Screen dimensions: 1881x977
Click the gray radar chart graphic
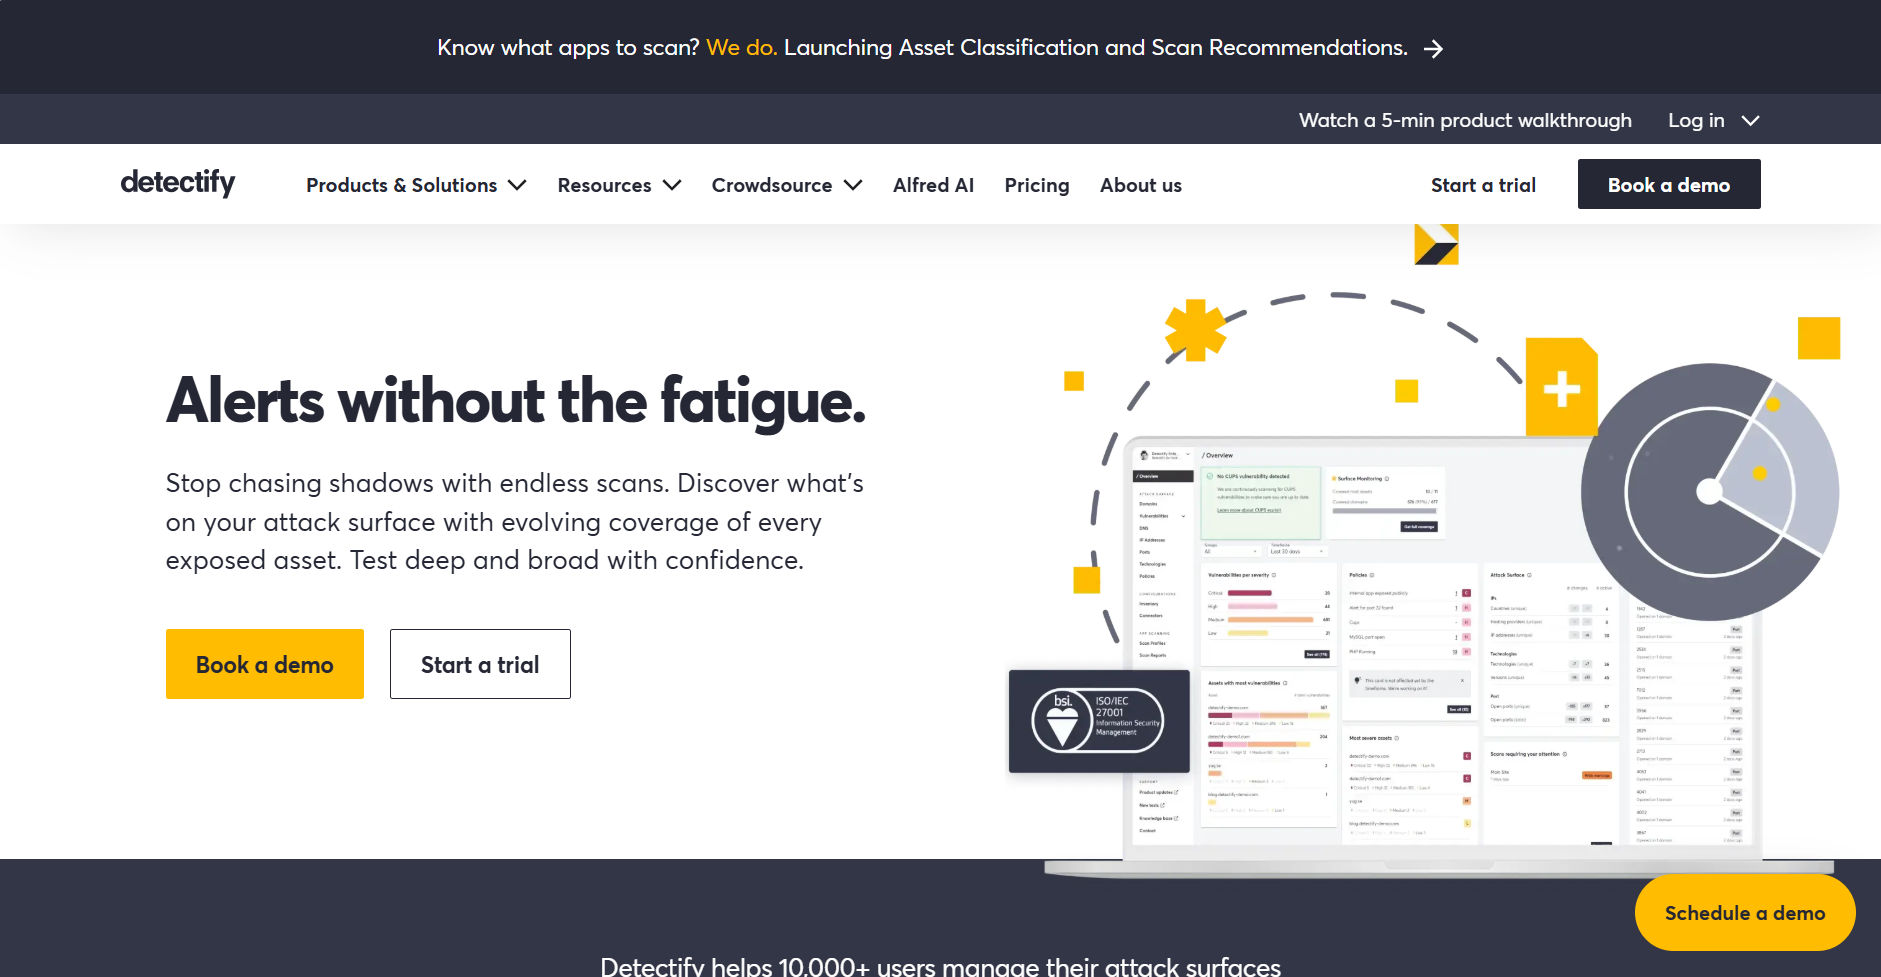[x=1710, y=491]
